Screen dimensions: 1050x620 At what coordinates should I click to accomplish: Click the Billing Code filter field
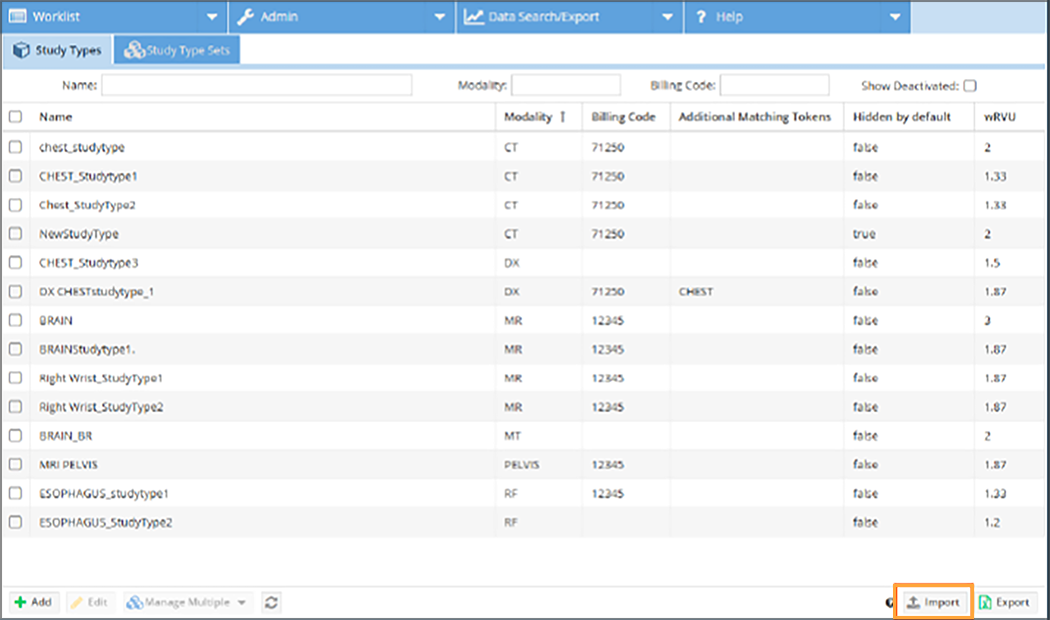(x=774, y=86)
